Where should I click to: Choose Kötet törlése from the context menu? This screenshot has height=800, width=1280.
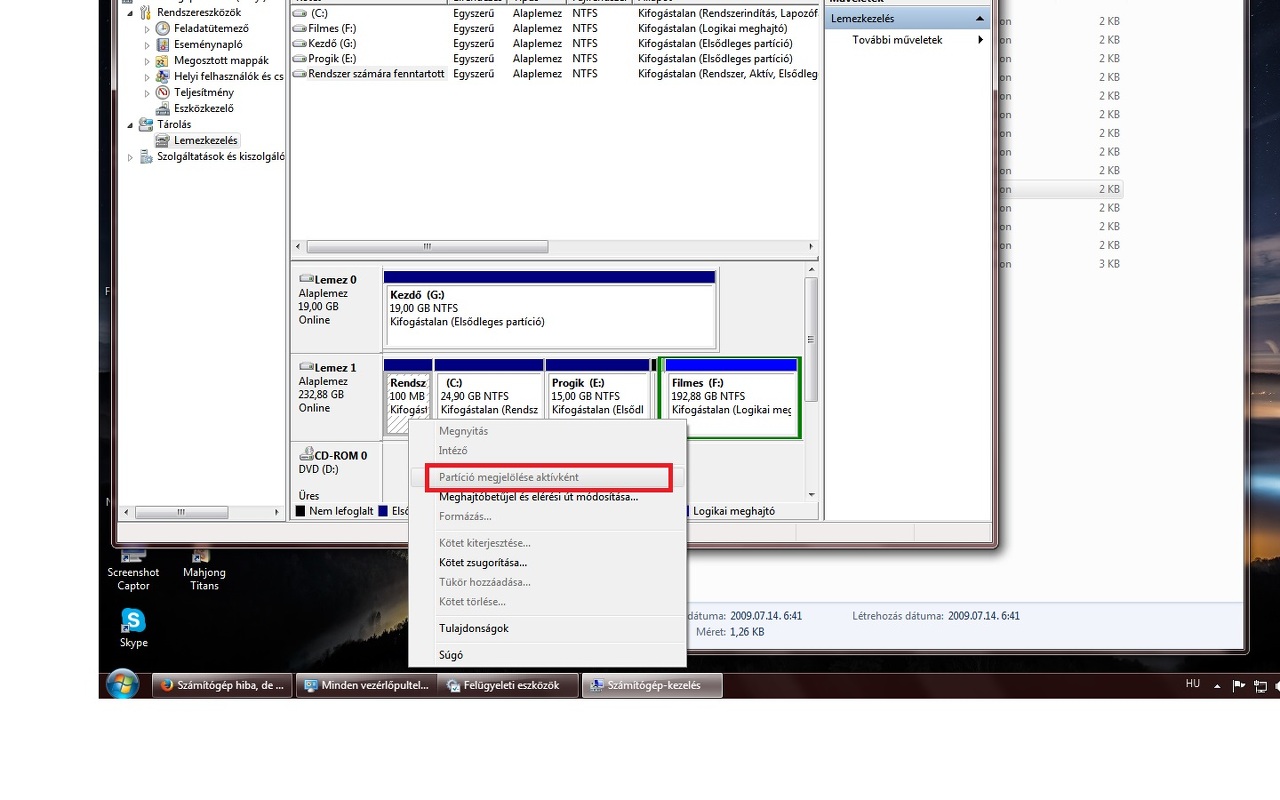click(547, 602)
